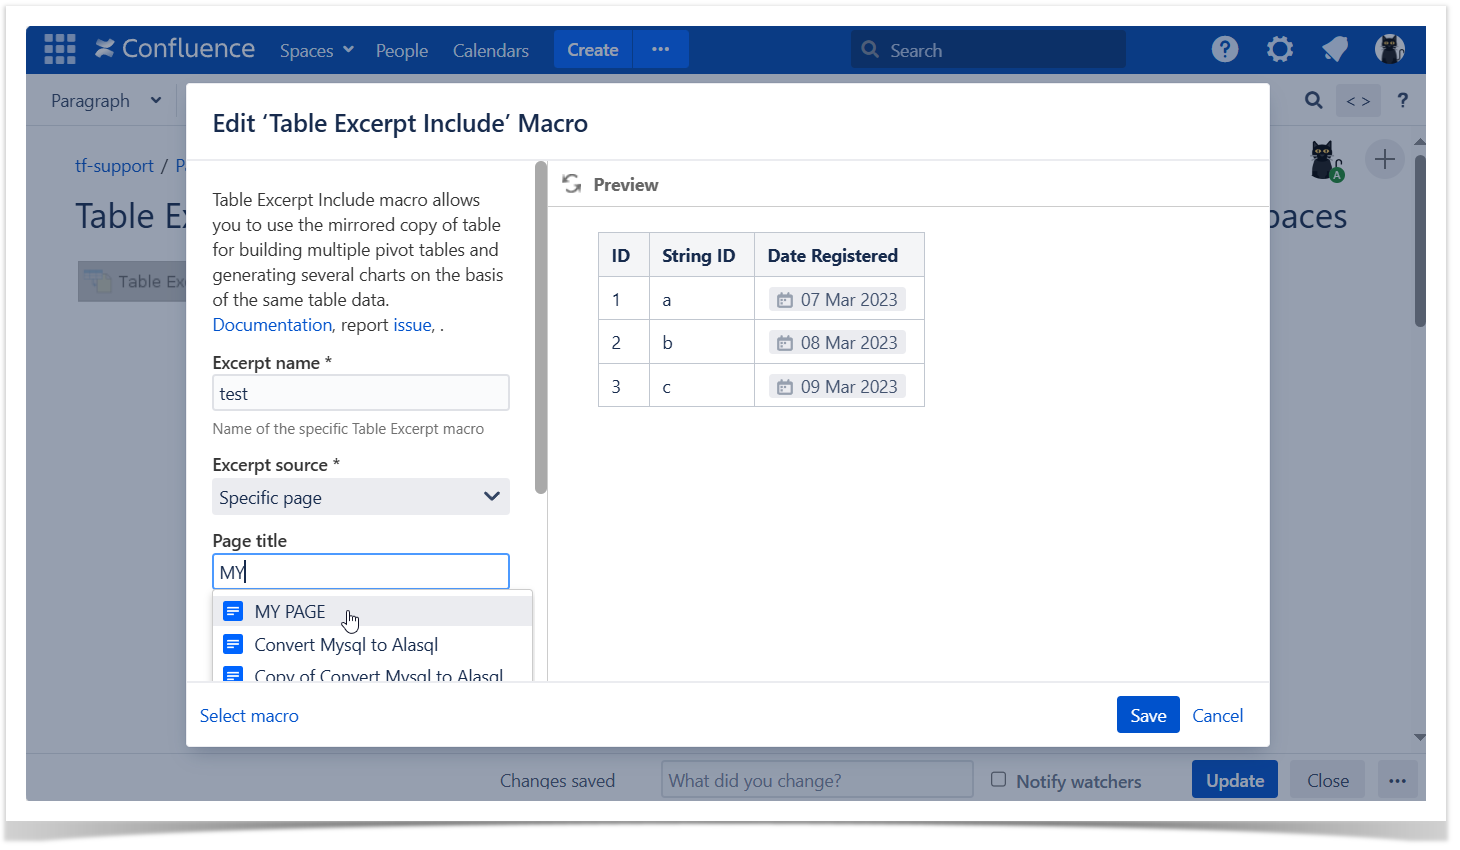Choose Convert Mysql to Alasql suggestion
Image resolution: width=1460 pixels, height=850 pixels.
(x=346, y=645)
